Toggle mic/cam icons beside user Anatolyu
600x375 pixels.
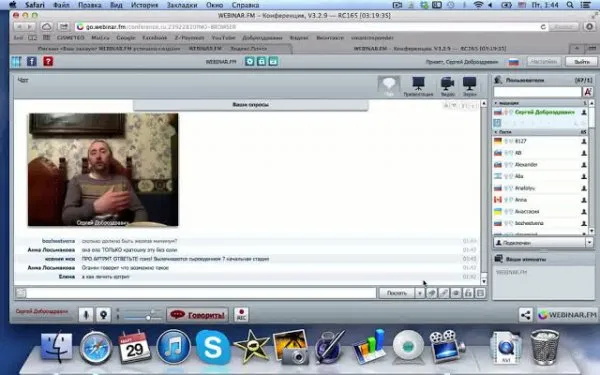click(508, 188)
